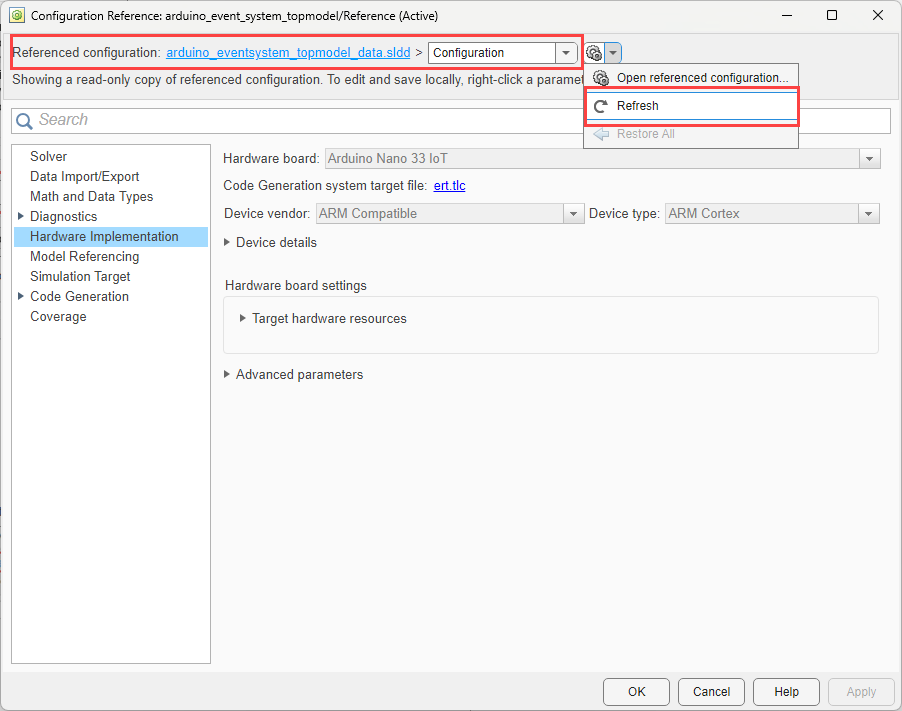
Task: Select Solver in the left pane
Action: point(48,156)
